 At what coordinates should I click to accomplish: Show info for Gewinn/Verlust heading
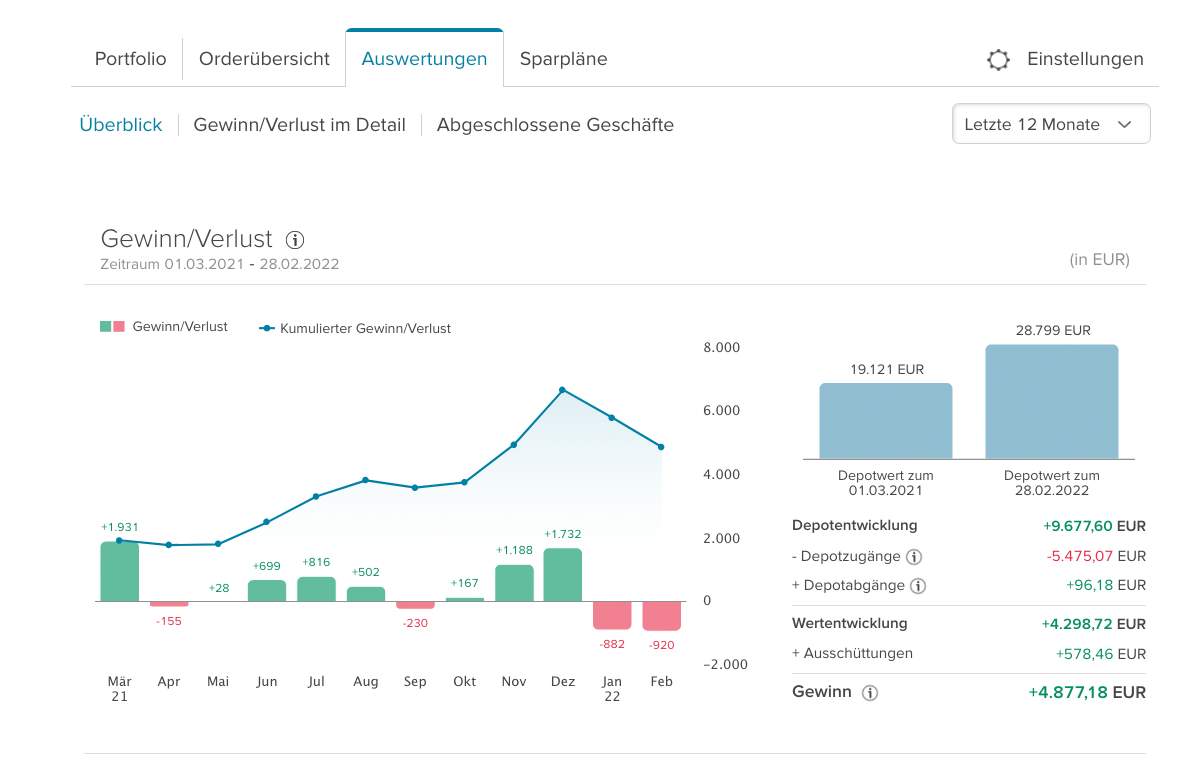click(x=295, y=240)
